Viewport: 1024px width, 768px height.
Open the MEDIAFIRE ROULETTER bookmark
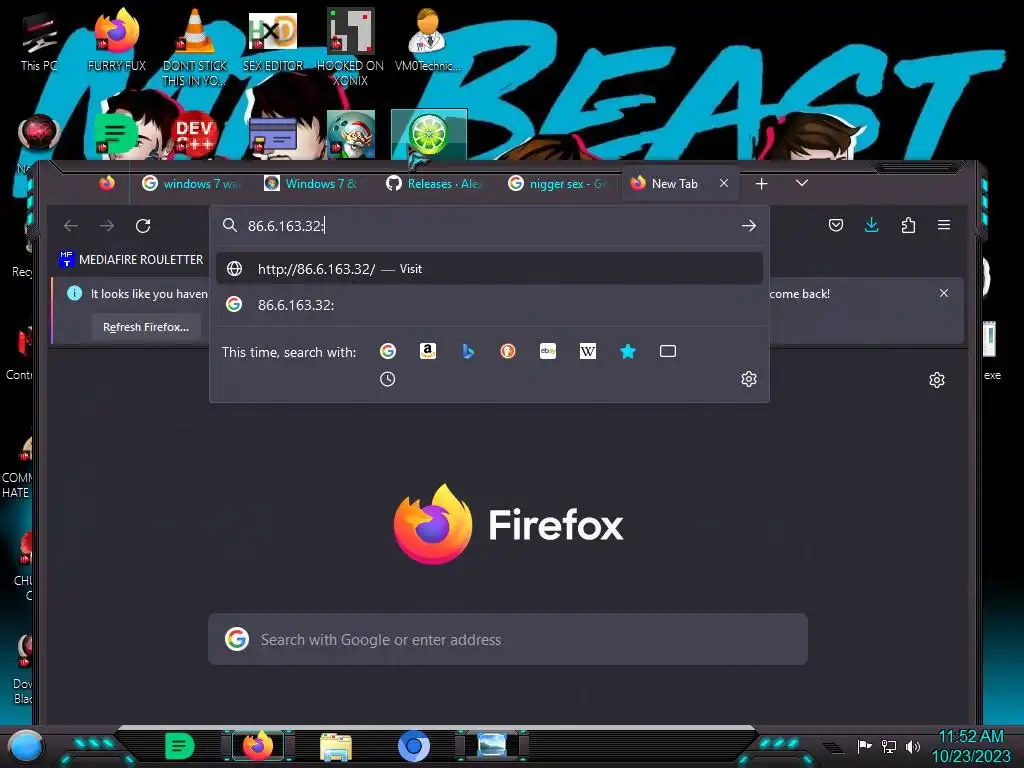click(x=131, y=260)
